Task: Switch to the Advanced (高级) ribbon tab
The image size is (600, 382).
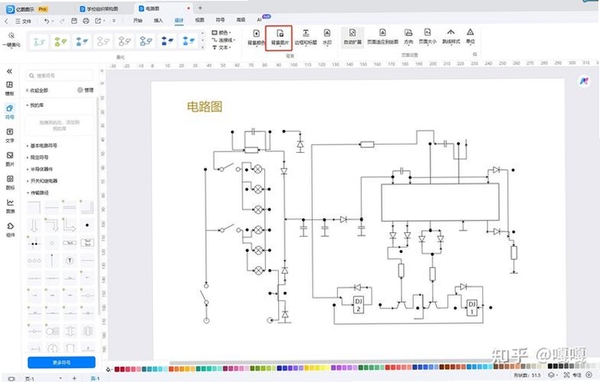Action: 241,20
